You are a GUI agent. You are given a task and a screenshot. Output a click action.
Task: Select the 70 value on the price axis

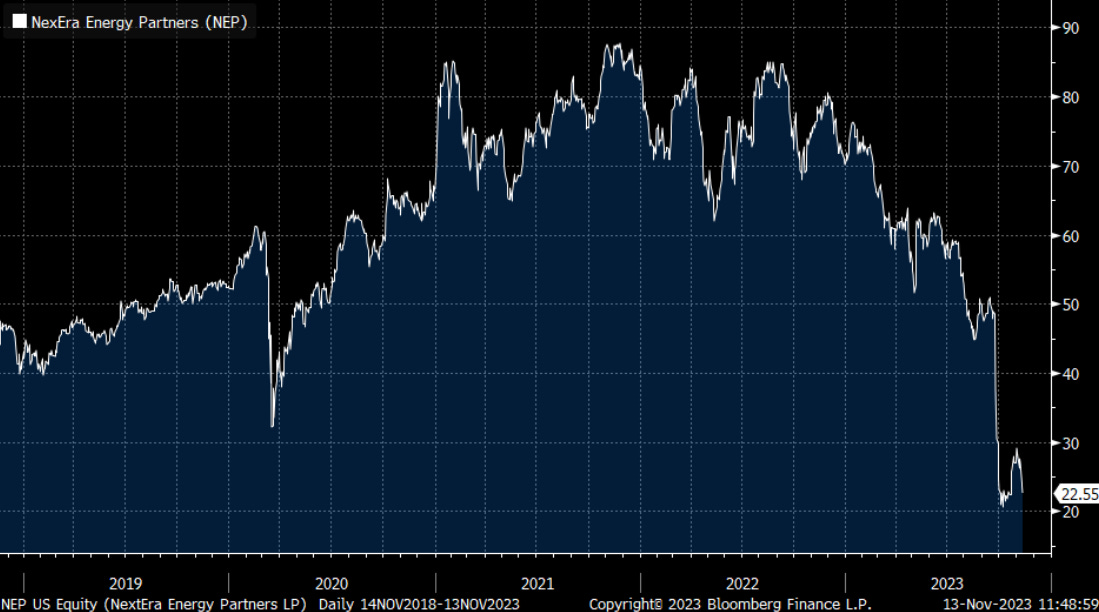coord(1071,167)
